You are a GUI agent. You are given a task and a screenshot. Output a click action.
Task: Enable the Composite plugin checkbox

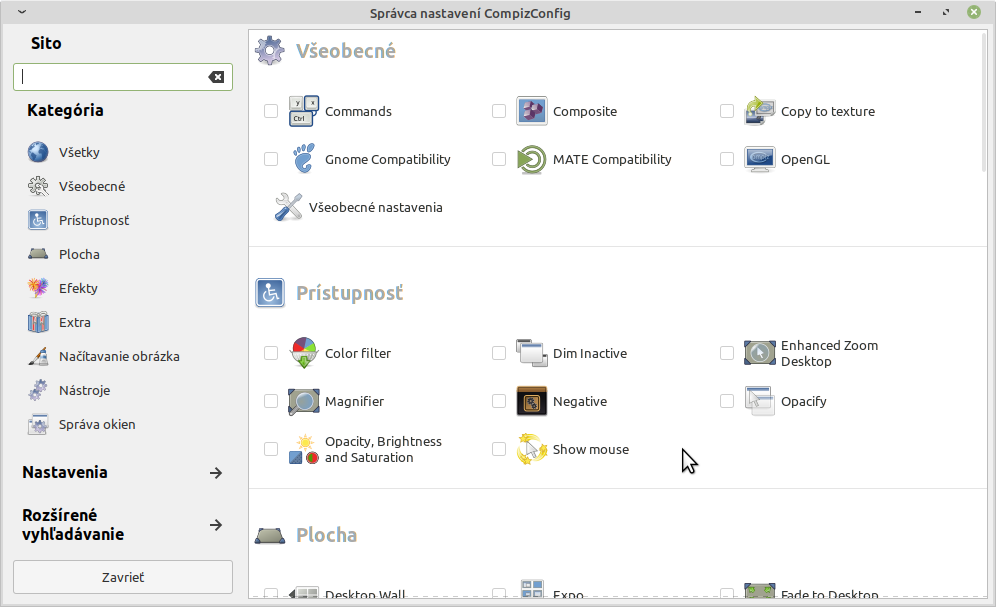(x=499, y=111)
